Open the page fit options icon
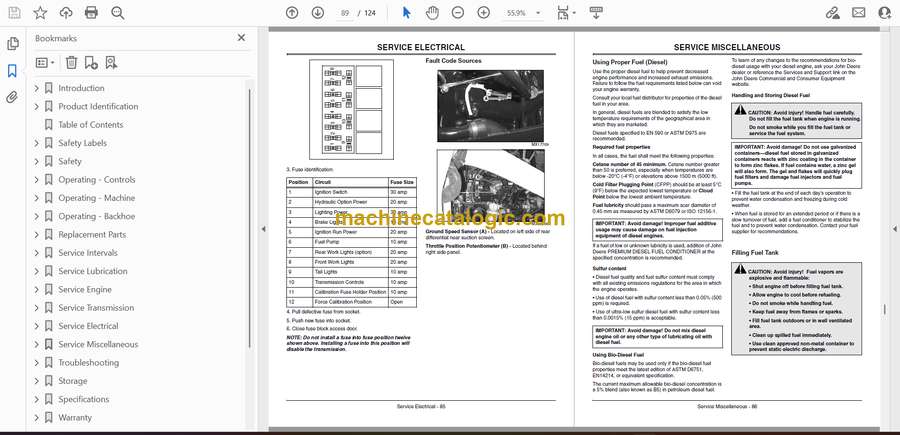900x435 pixels. (x=566, y=13)
